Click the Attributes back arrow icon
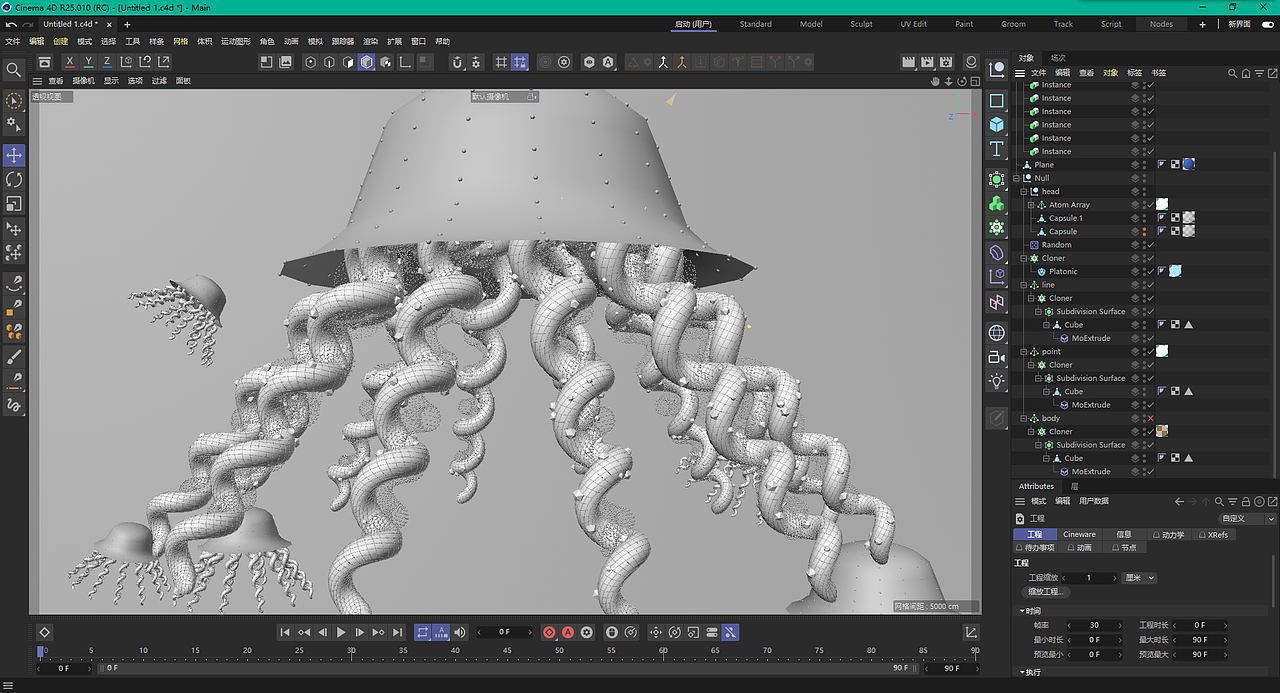This screenshot has height=693, width=1280. 1179,501
